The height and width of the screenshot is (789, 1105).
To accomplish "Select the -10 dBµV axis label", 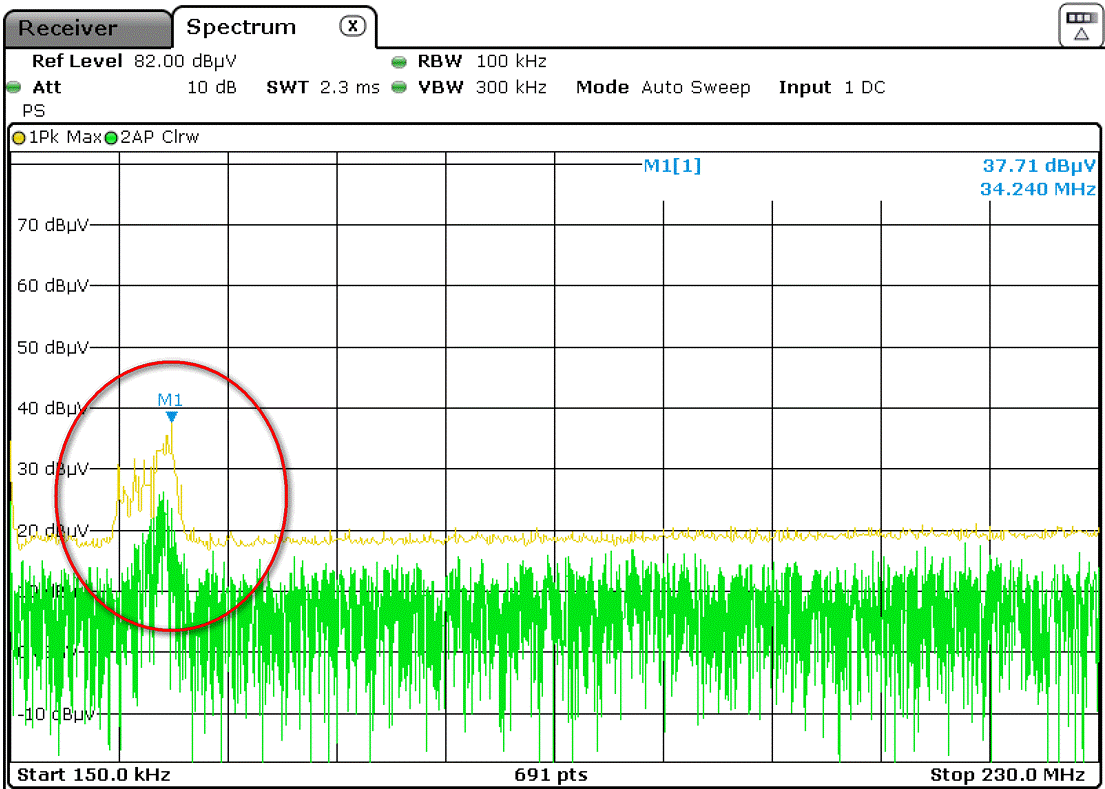I will point(54,714).
